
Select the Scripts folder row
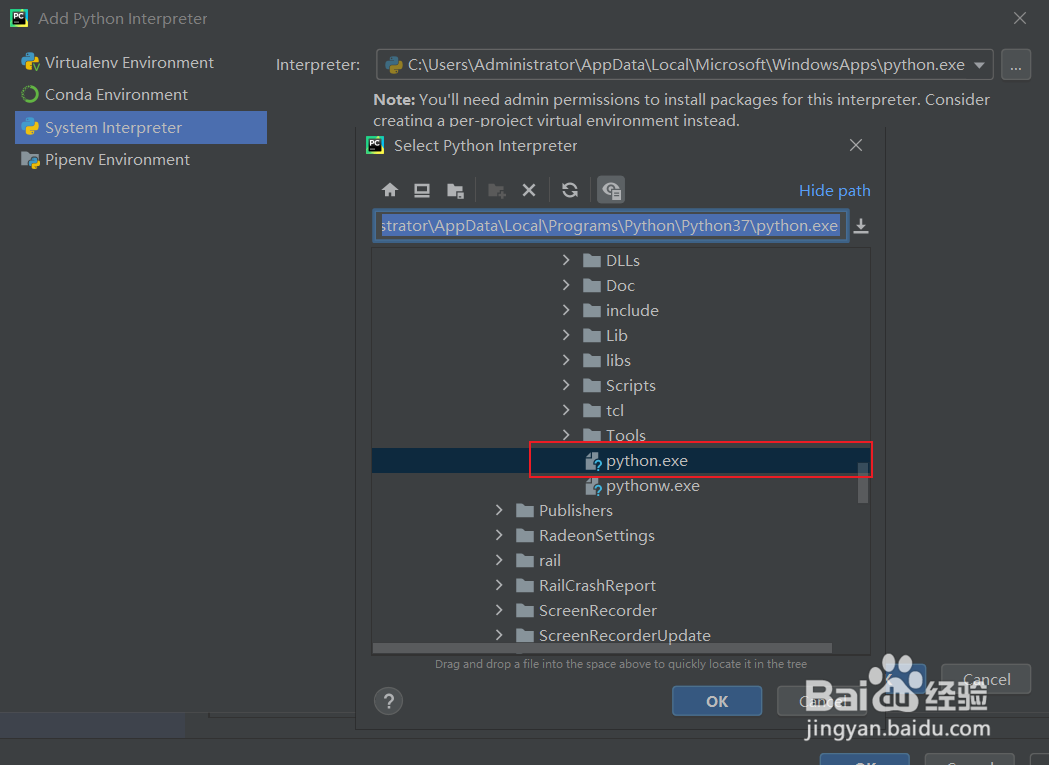(621, 386)
